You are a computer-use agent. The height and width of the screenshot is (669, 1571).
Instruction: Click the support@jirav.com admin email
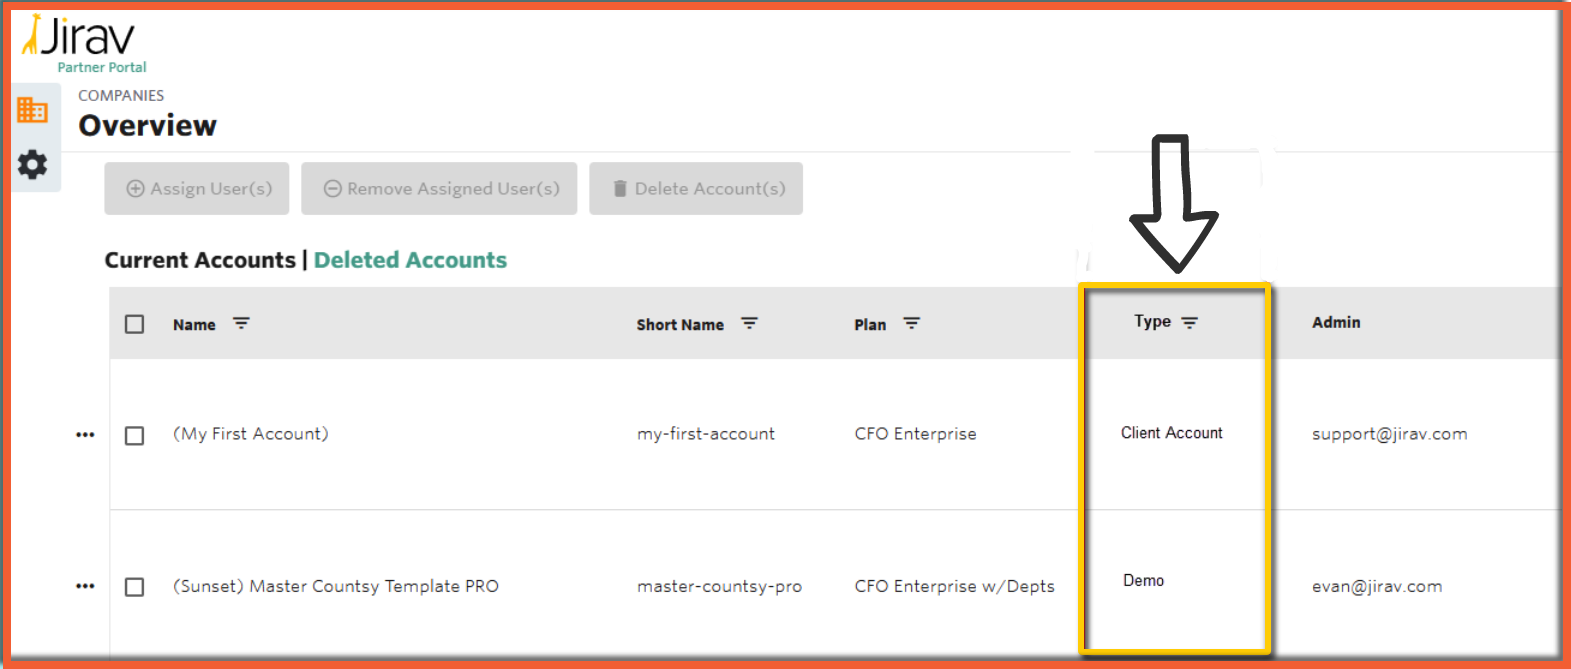(x=1389, y=434)
